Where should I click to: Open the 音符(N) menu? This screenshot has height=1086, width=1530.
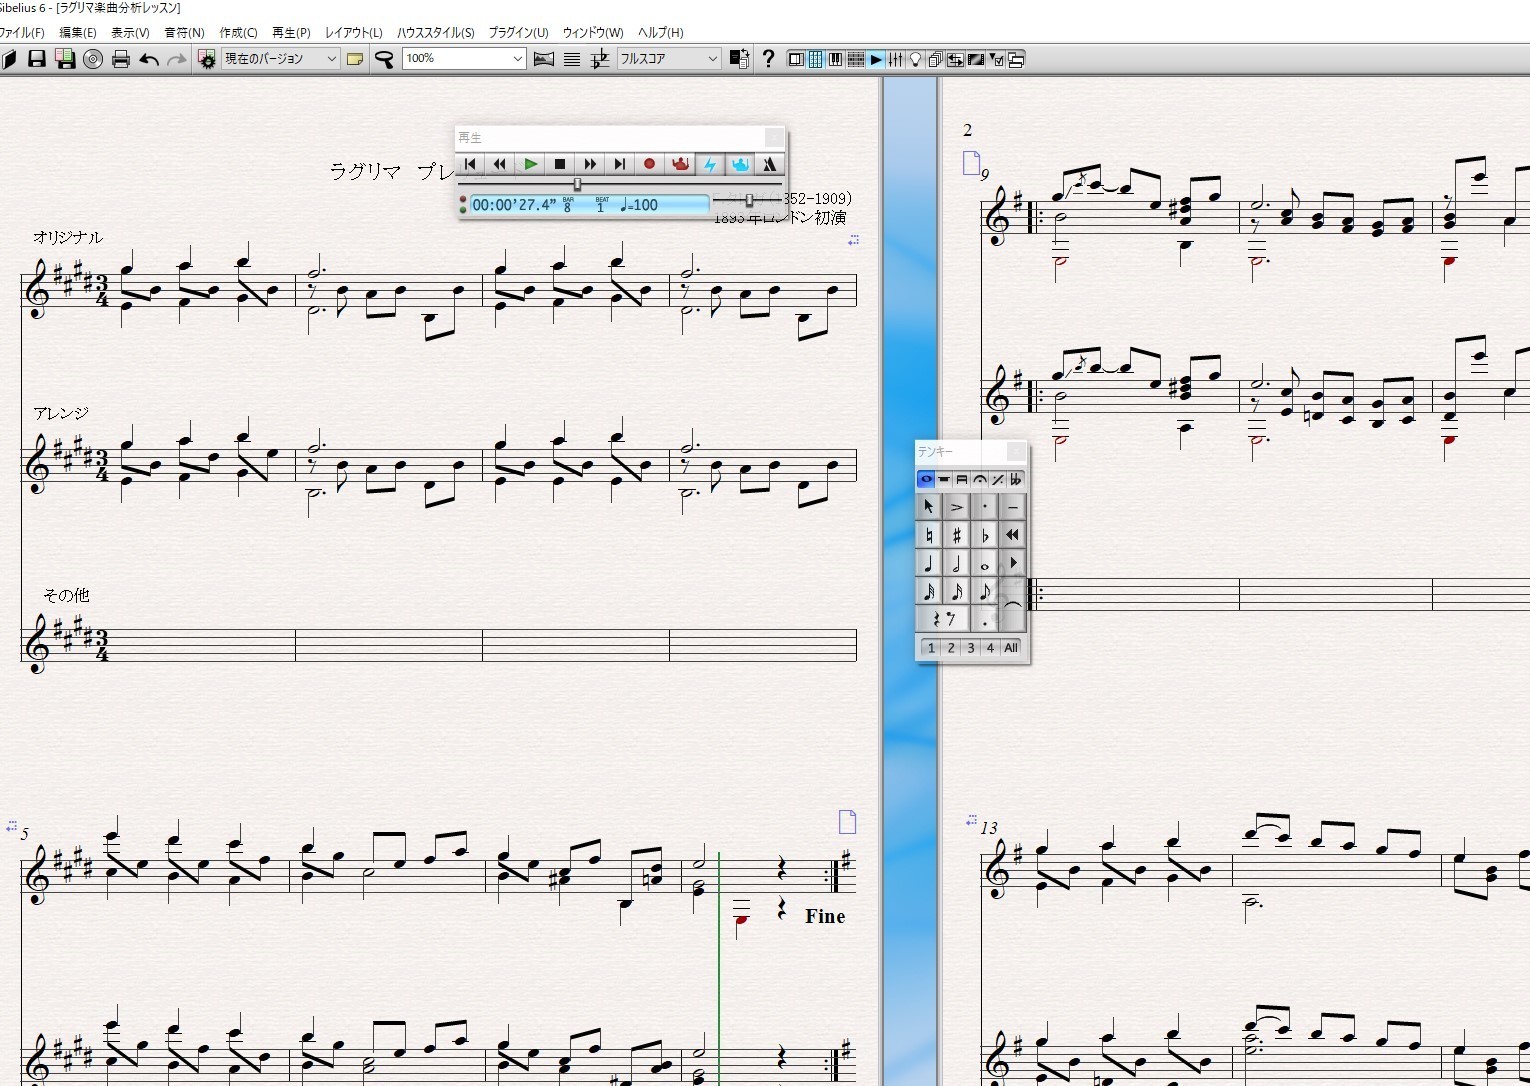pyautogui.click(x=184, y=32)
